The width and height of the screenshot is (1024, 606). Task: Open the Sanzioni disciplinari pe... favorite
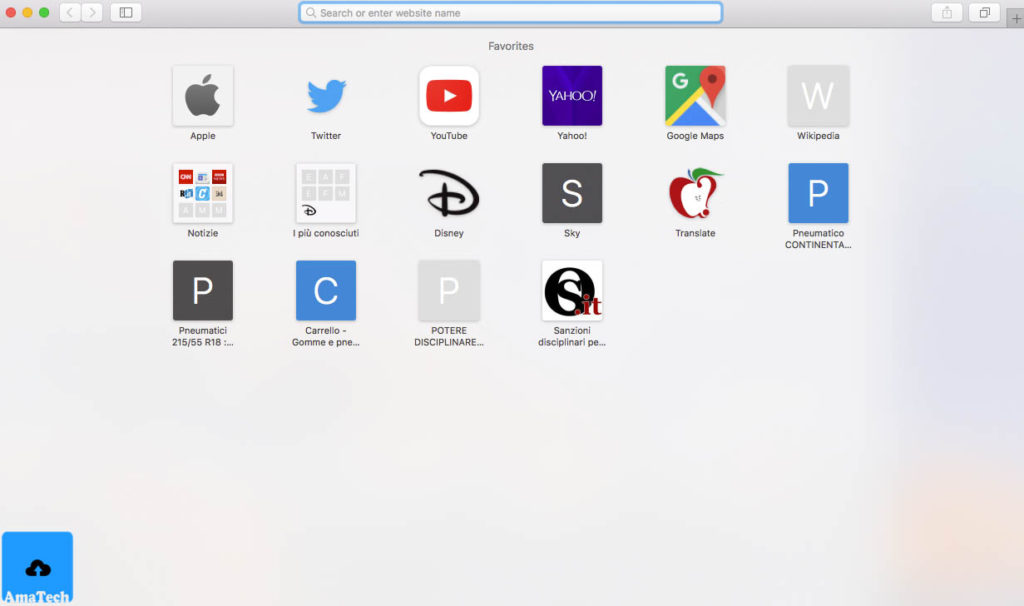(572, 290)
